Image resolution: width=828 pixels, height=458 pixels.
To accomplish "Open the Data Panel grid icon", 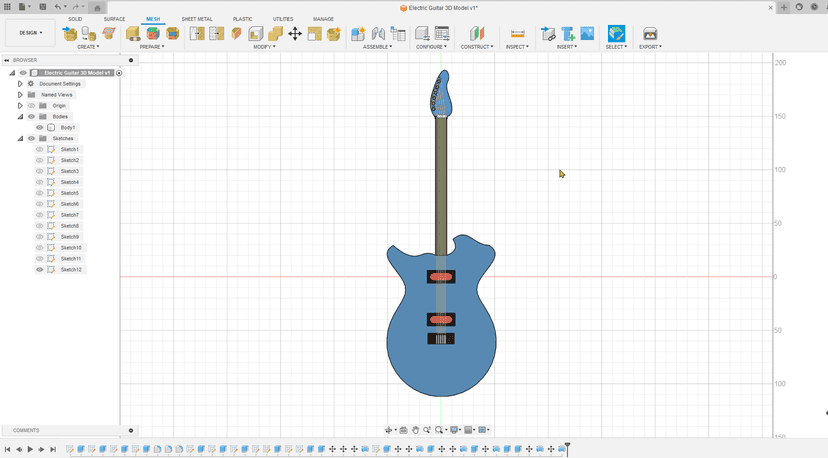I will (x=8, y=7).
